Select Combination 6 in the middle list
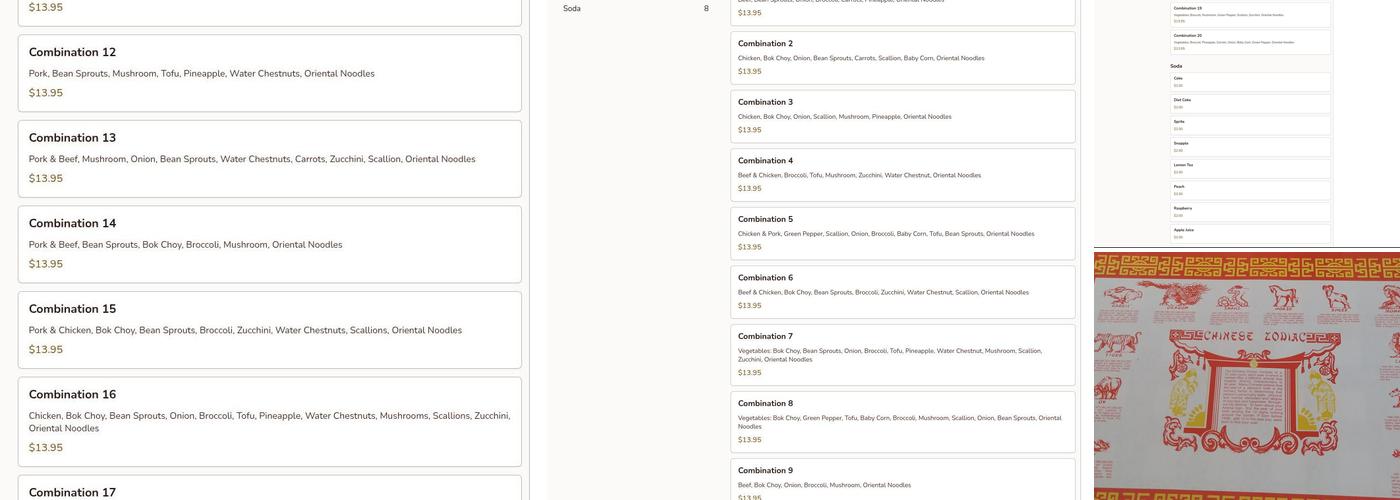 pyautogui.click(x=902, y=292)
